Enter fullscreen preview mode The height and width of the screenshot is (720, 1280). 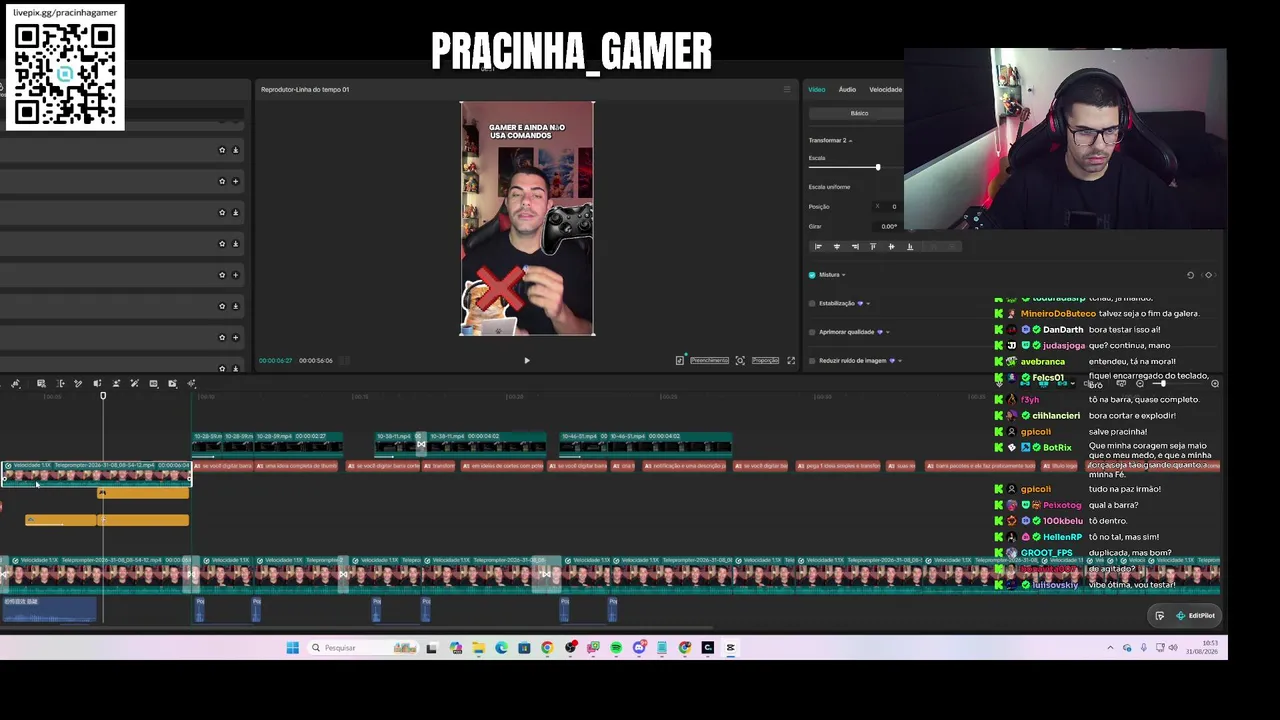click(x=791, y=360)
